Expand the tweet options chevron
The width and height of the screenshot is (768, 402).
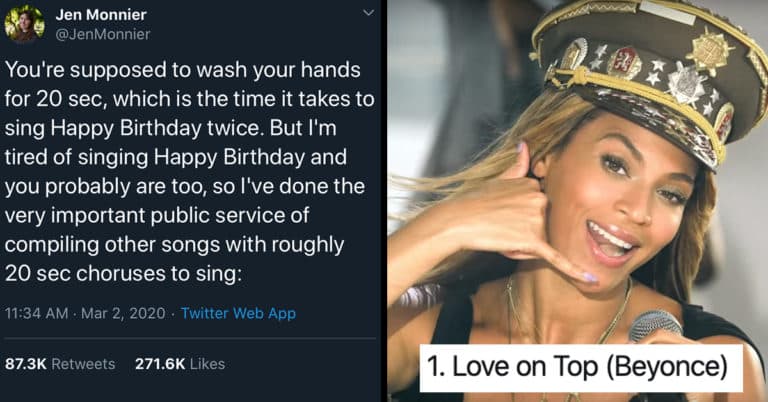(x=368, y=13)
